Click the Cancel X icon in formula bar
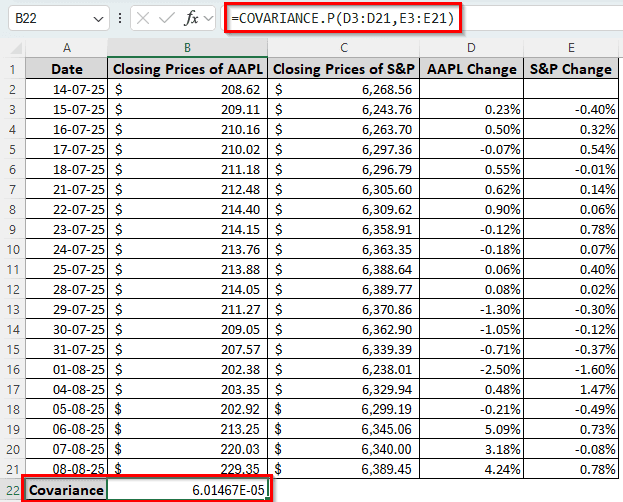This screenshot has width=623, height=502. coord(144,19)
